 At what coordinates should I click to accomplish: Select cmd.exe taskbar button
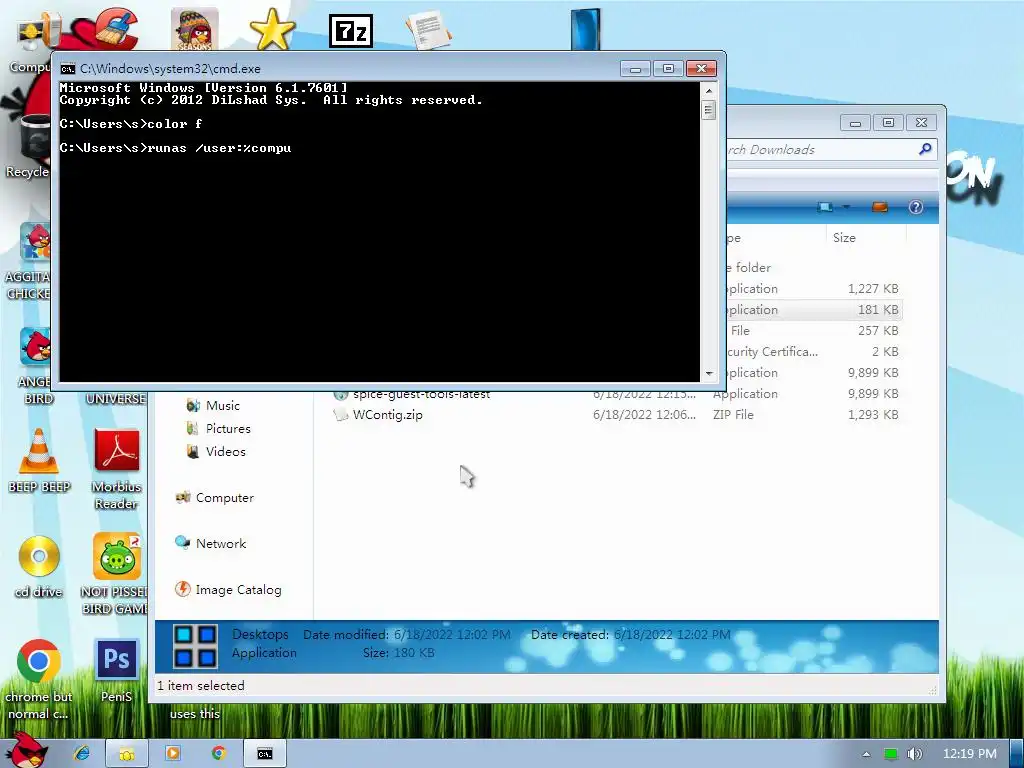(x=264, y=754)
